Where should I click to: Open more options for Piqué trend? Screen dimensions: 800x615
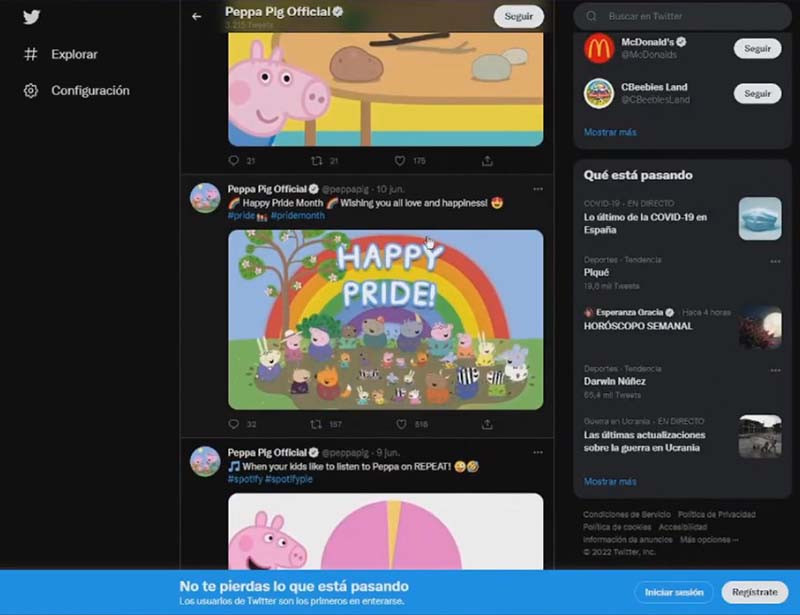[x=775, y=261]
